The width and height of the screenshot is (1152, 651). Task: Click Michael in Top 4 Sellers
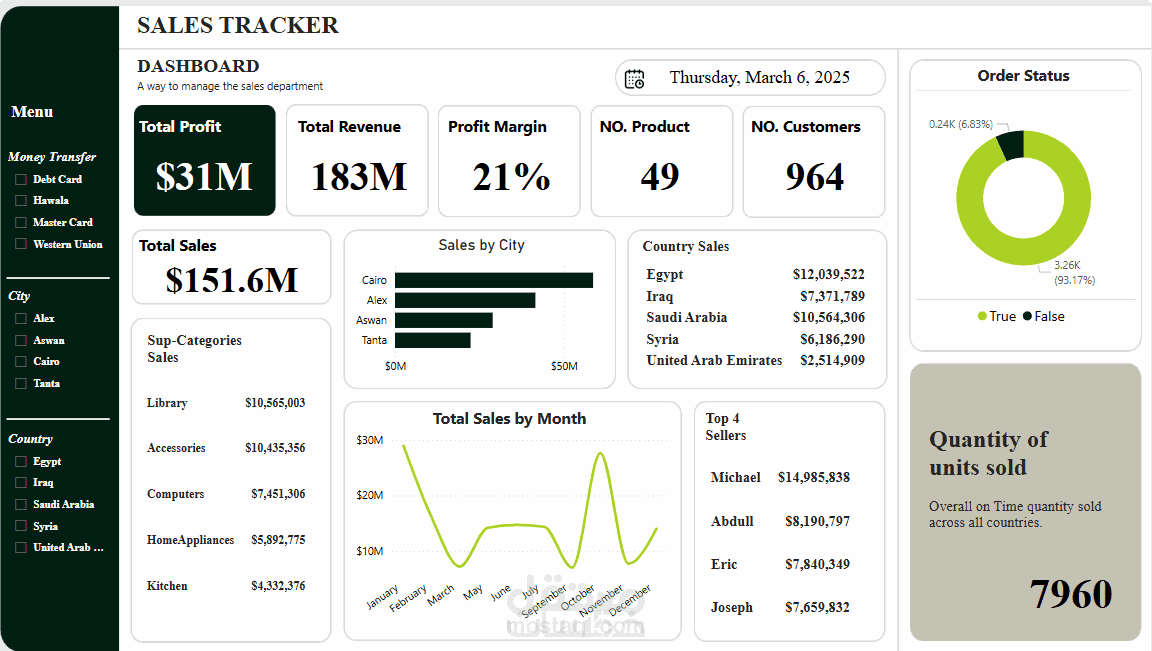[x=736, y=478]
